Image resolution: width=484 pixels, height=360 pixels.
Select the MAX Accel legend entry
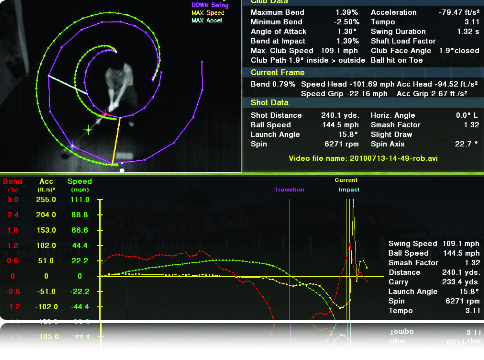coord(207,20)
